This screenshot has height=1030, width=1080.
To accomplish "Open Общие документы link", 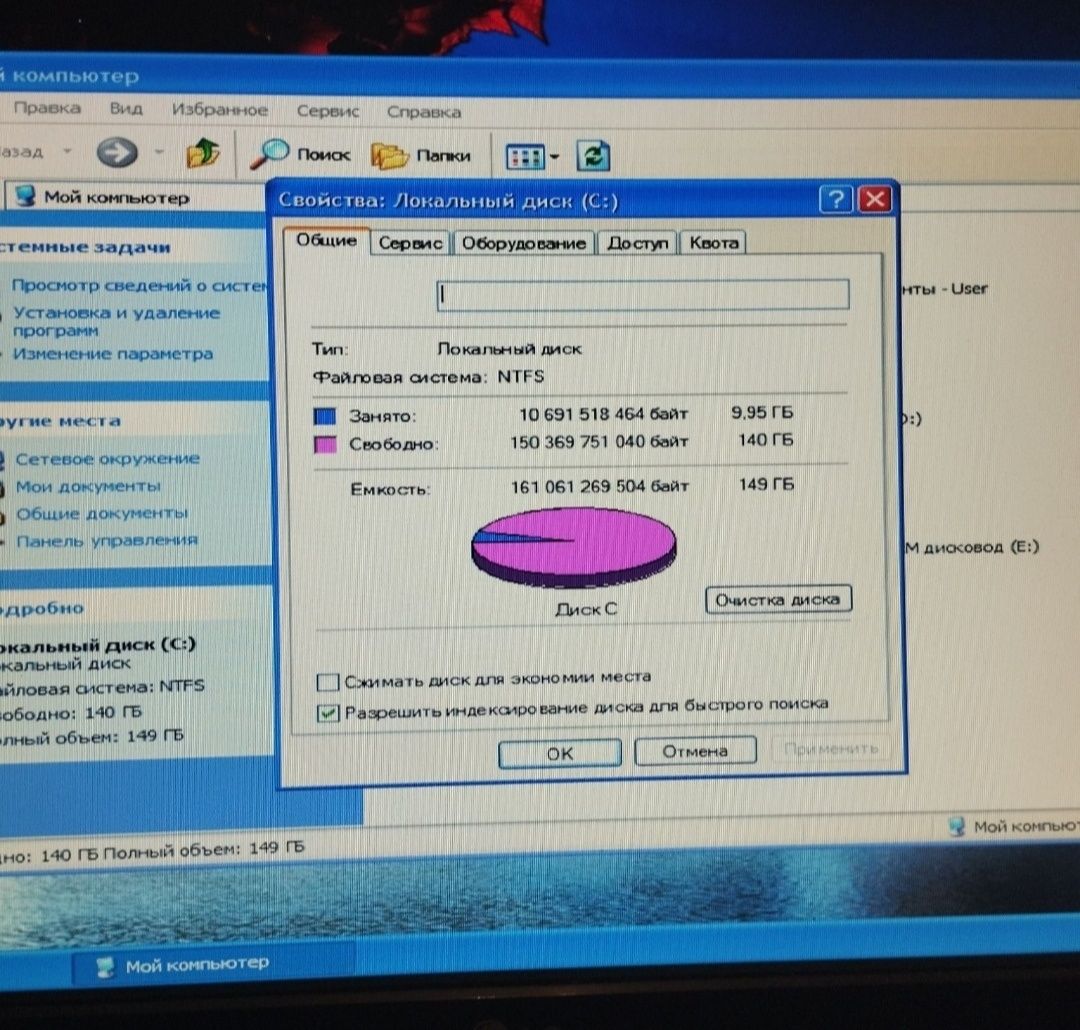I will 101,513.
